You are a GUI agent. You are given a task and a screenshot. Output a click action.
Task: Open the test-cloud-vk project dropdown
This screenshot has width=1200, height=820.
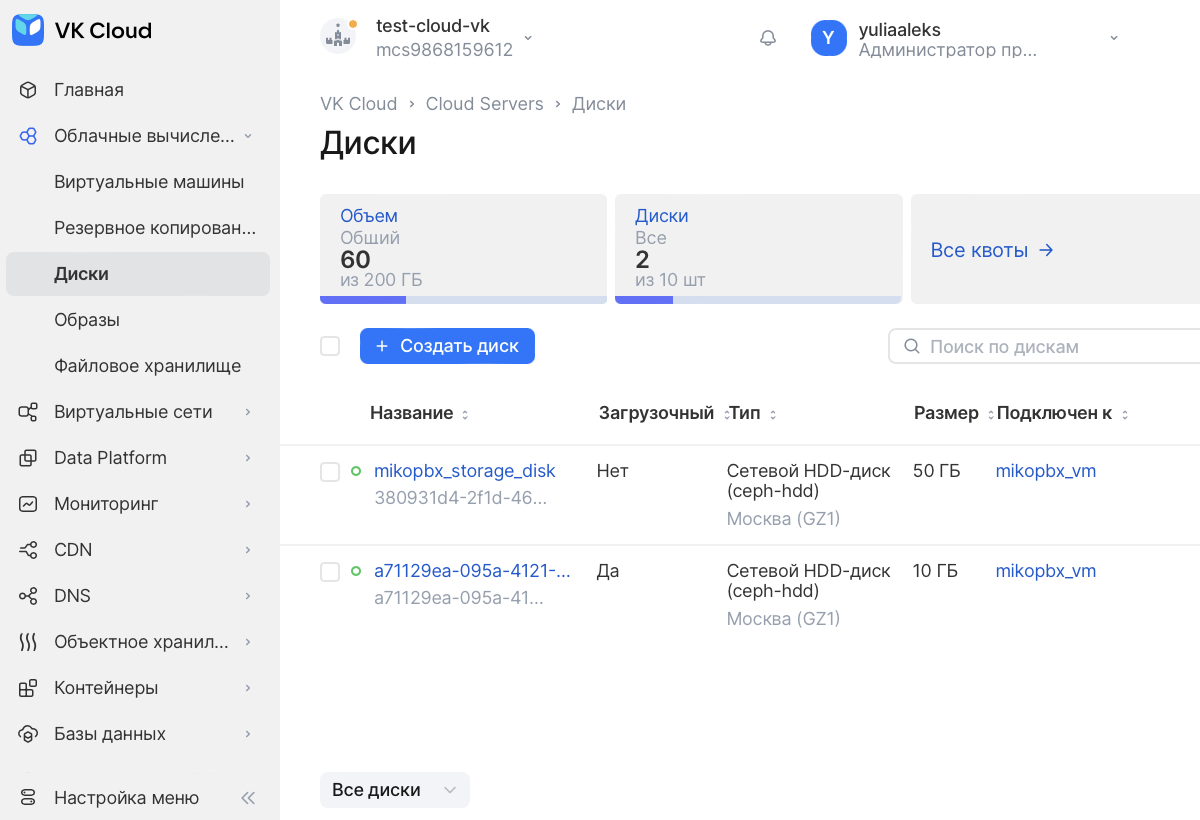pyautogui.click(x=528, y=38)
